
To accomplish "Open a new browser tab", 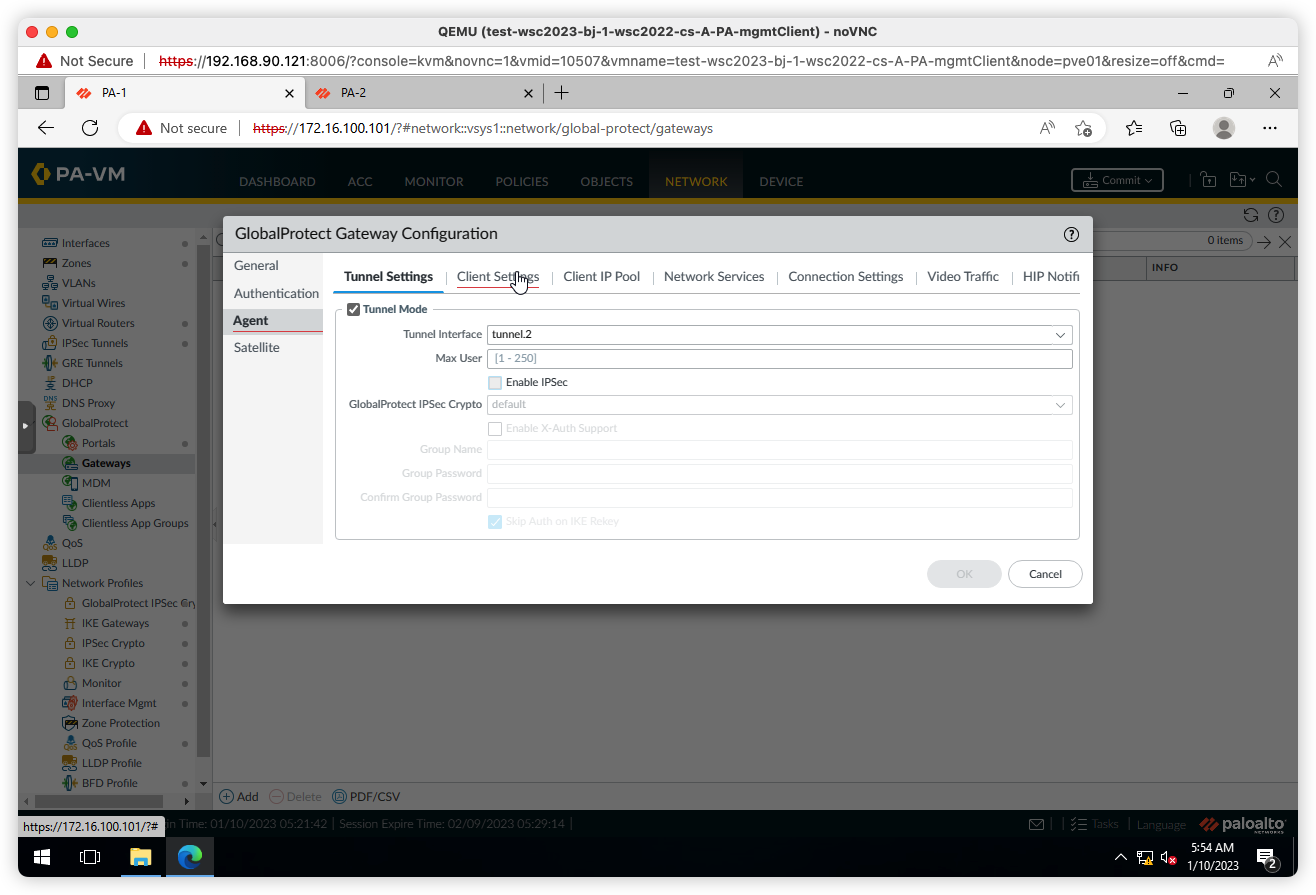I will (x=562, y=93).
